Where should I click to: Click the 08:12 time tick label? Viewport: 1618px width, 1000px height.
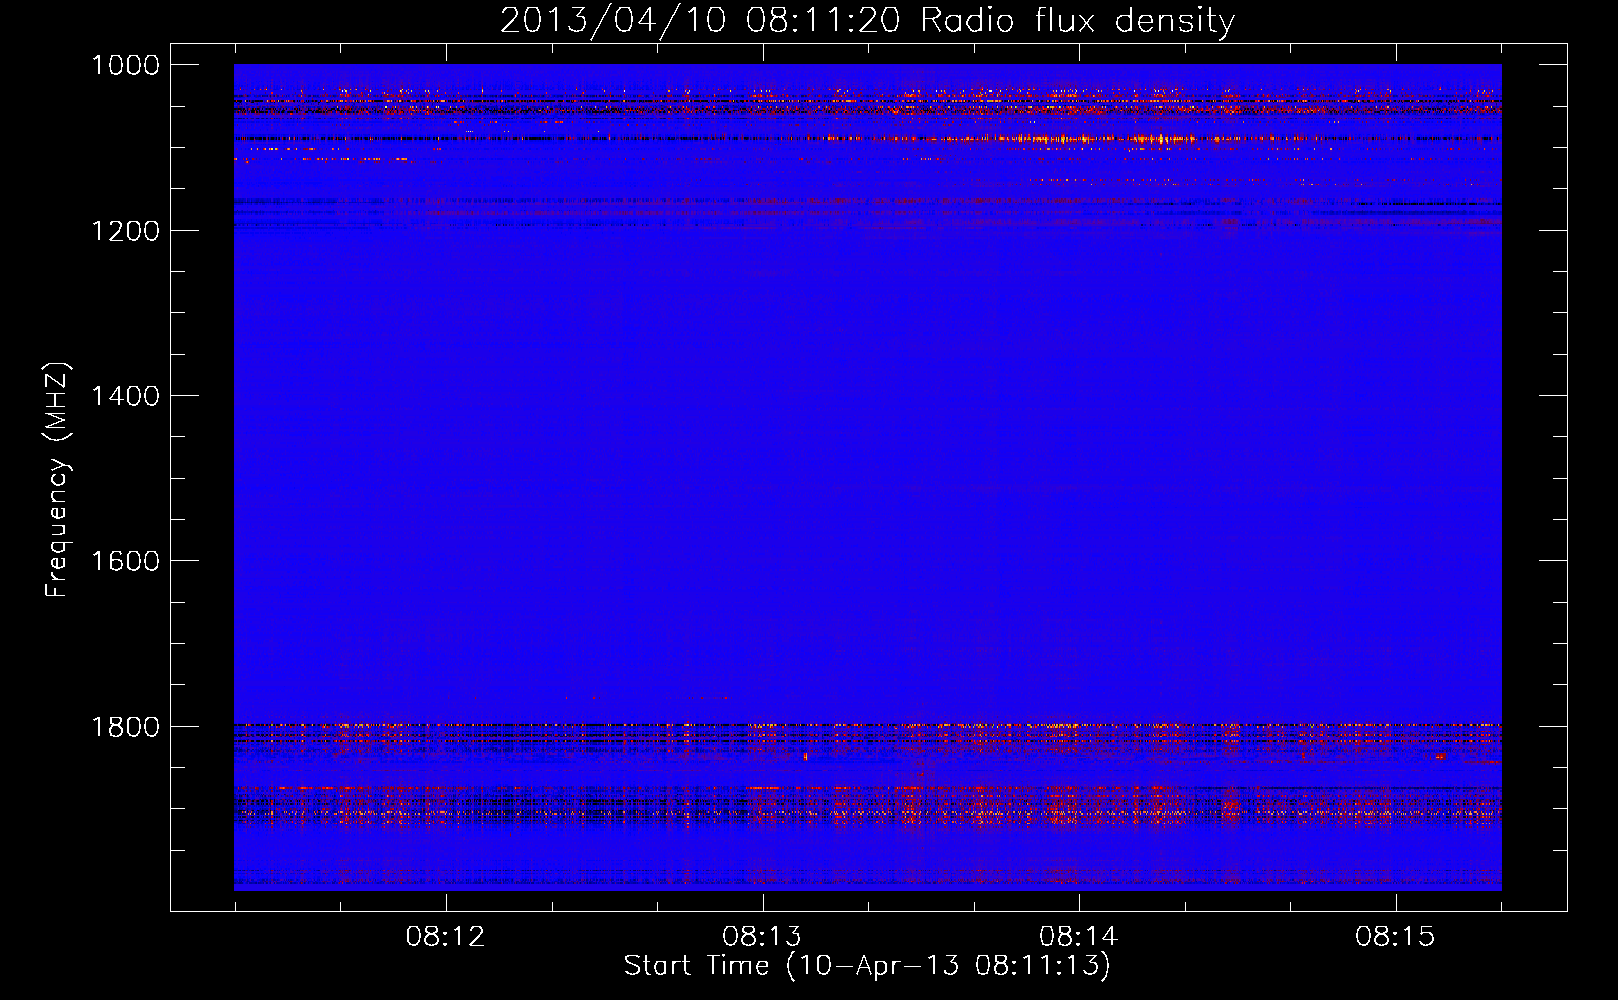[445, 937]
